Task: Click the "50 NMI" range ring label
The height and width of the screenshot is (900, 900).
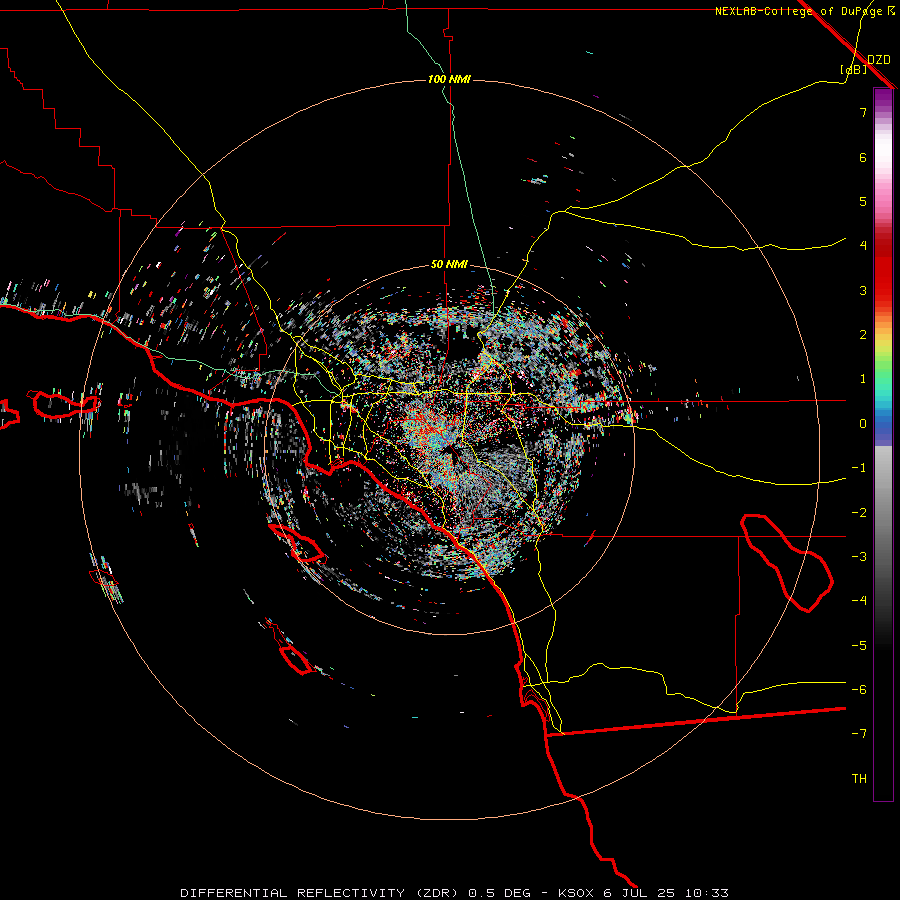Action: pyautogui.click(x=449, y=265)
